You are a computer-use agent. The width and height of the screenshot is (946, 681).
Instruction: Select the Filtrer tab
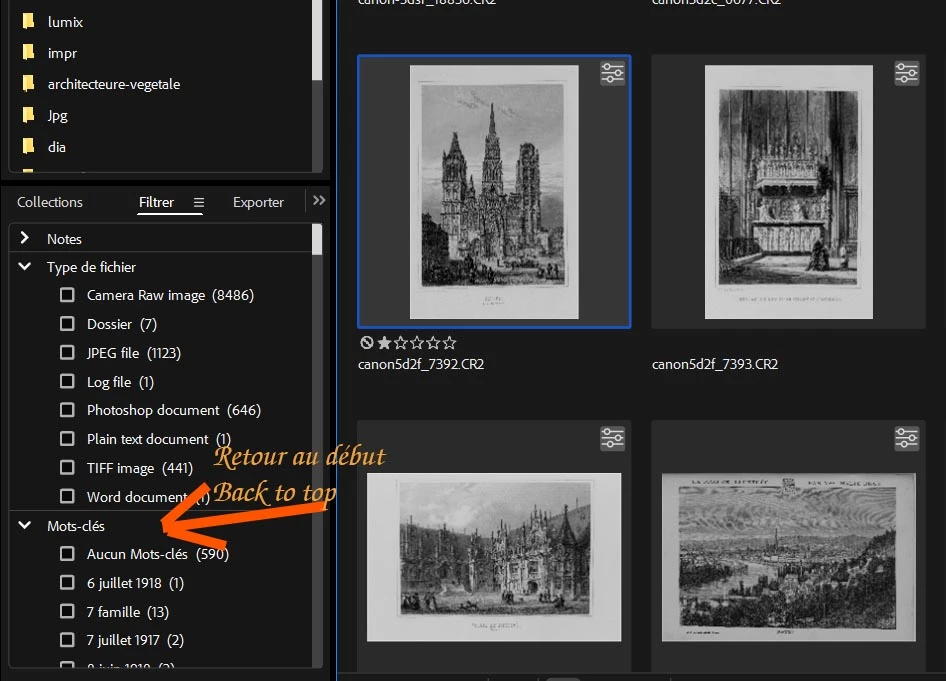156,202
